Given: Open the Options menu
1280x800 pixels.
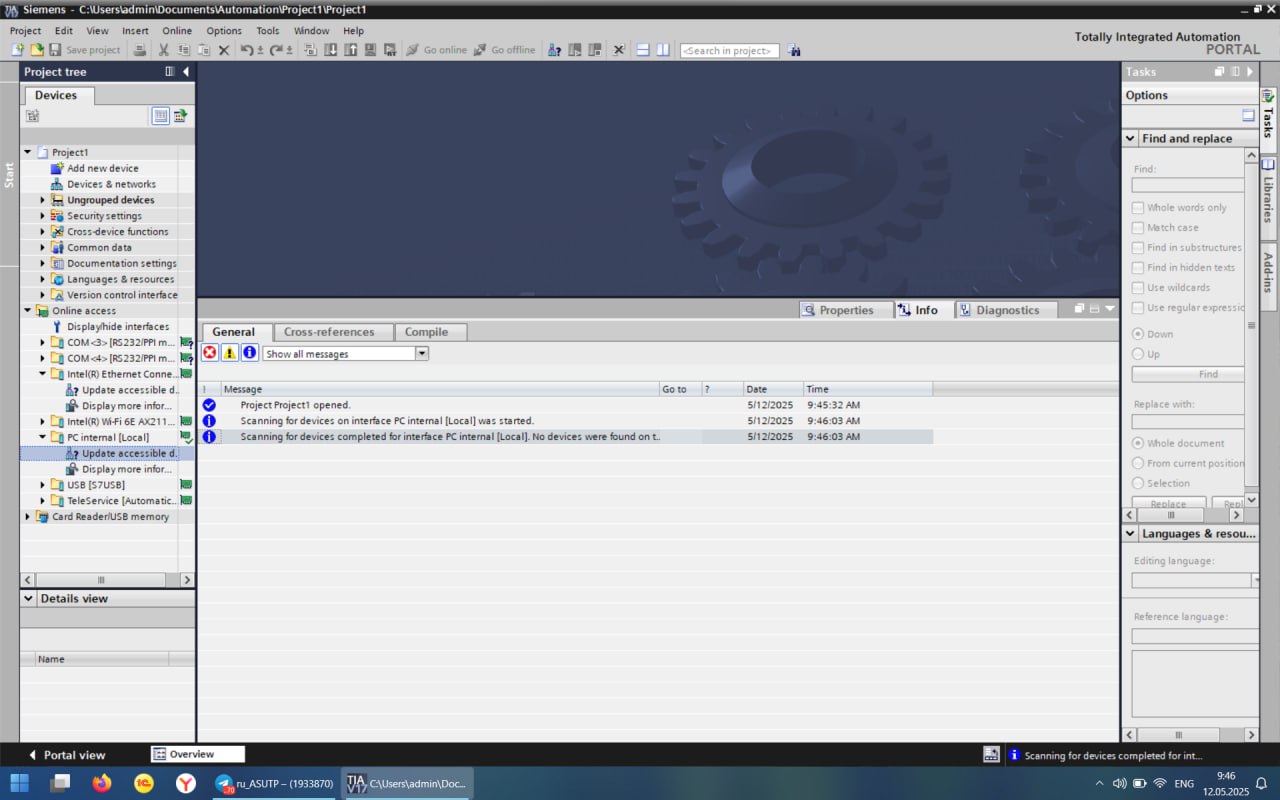Looking at the screenshot, I should point(224,31).
